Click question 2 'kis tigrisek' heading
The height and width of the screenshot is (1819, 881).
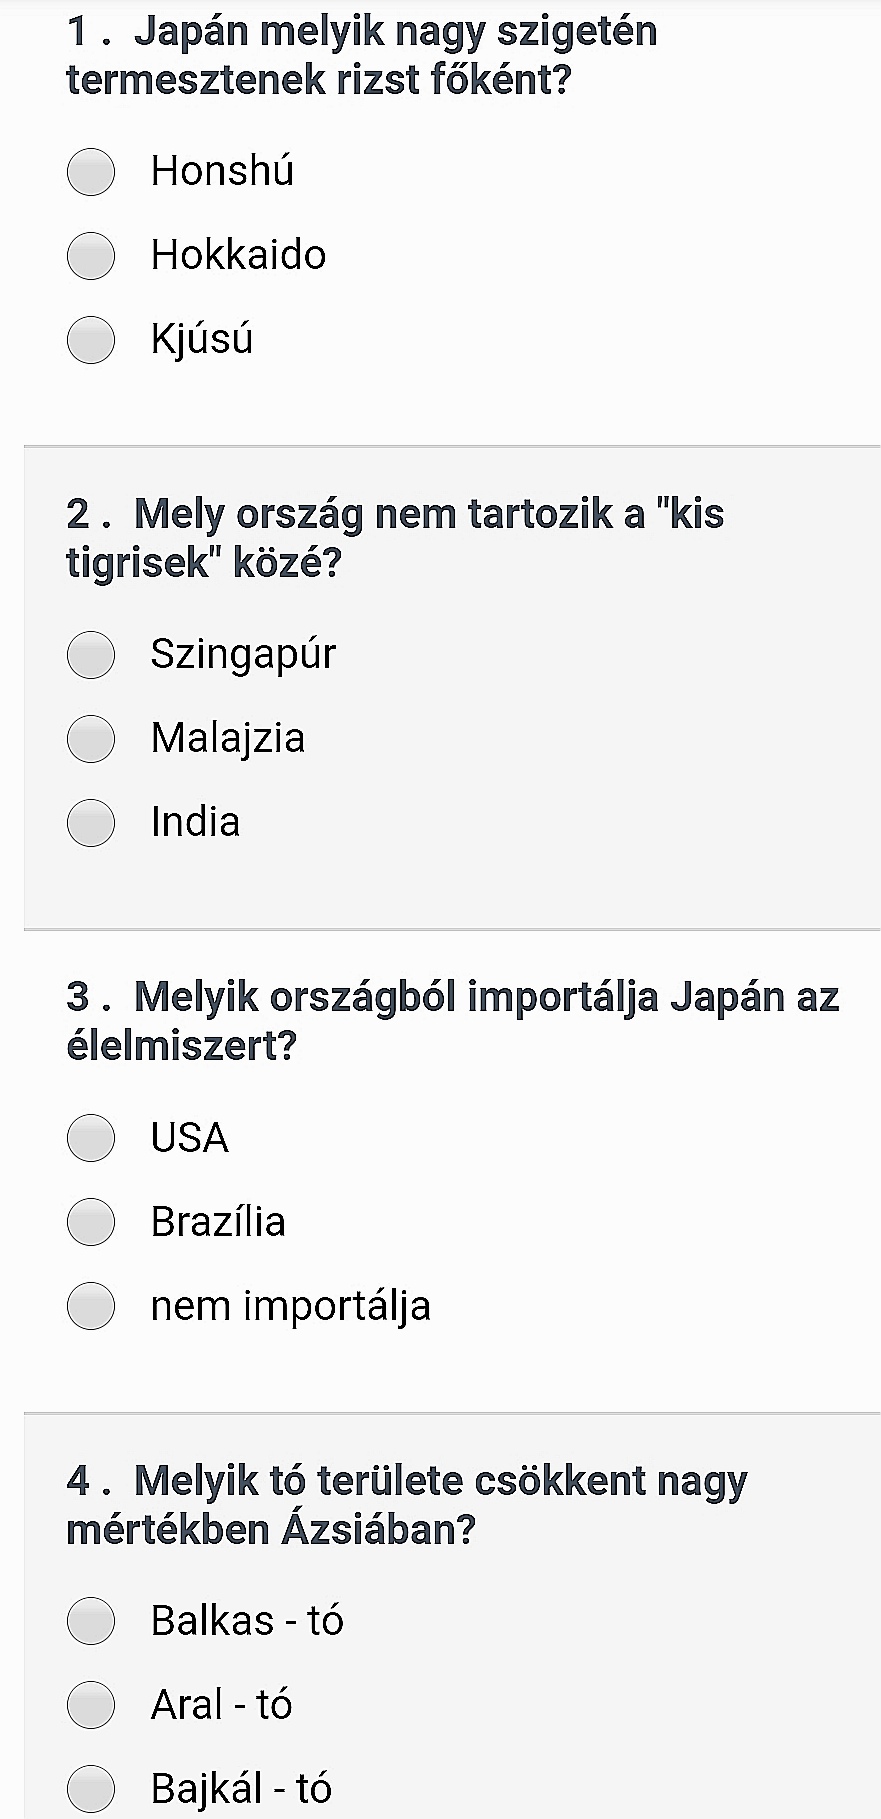tap(395, 538)
